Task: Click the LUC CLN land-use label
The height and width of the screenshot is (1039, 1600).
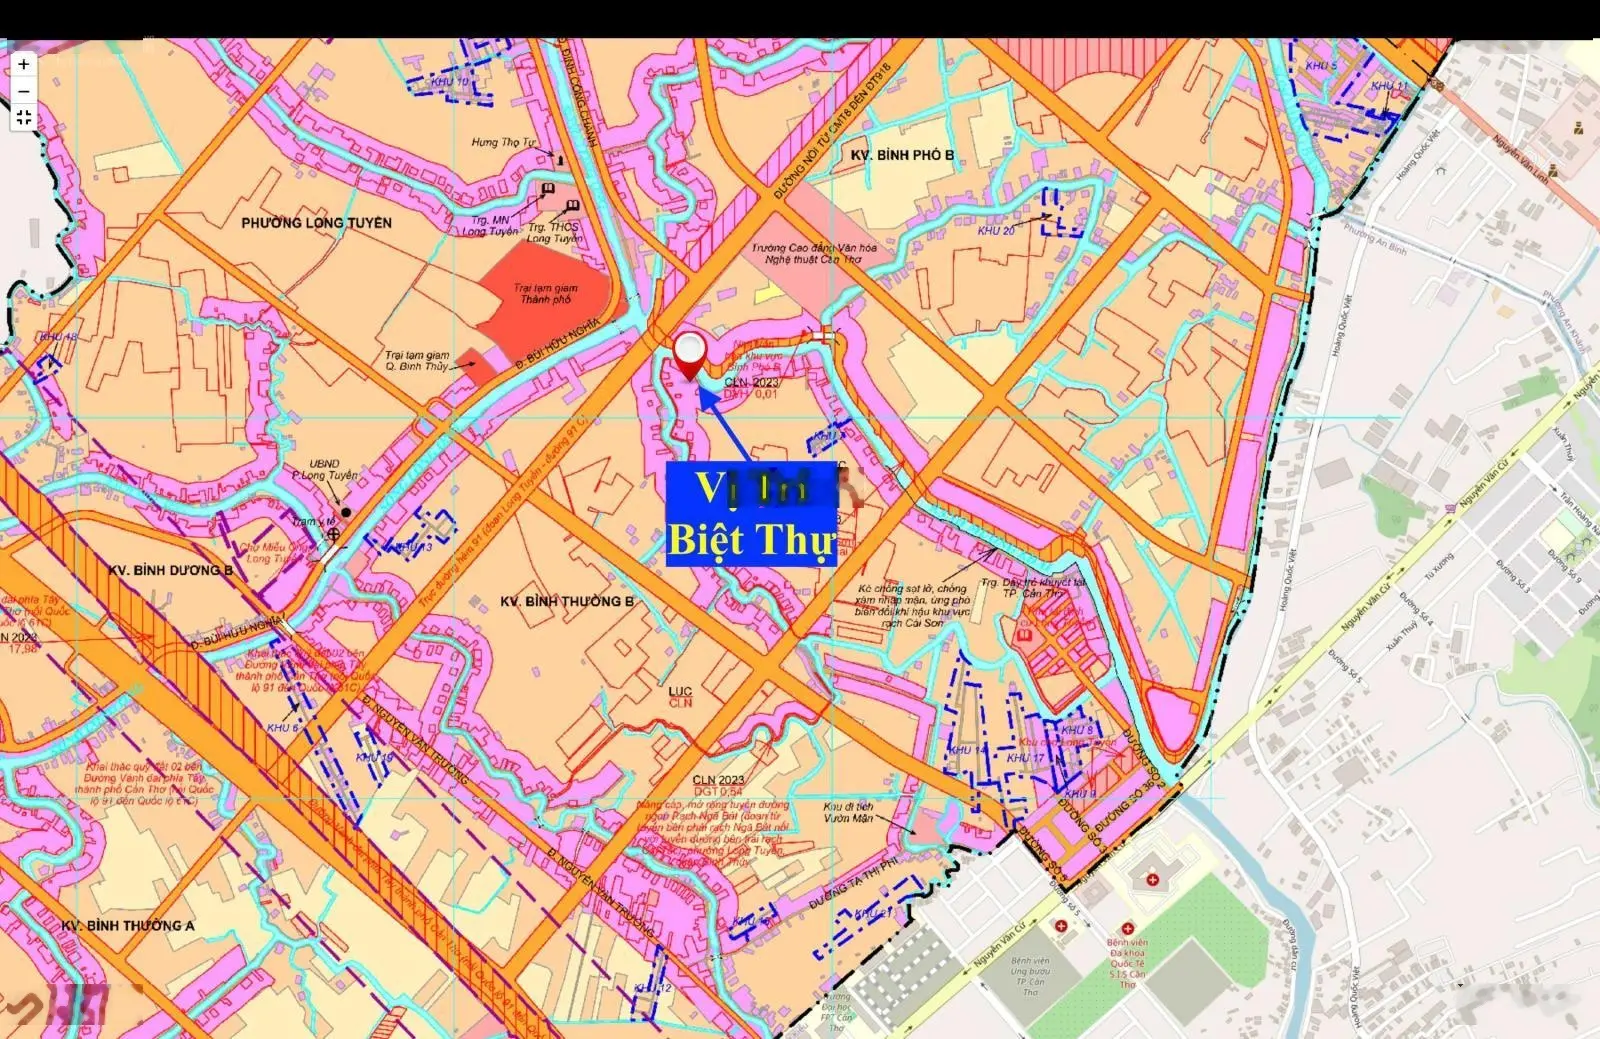Action: [681, 697]
